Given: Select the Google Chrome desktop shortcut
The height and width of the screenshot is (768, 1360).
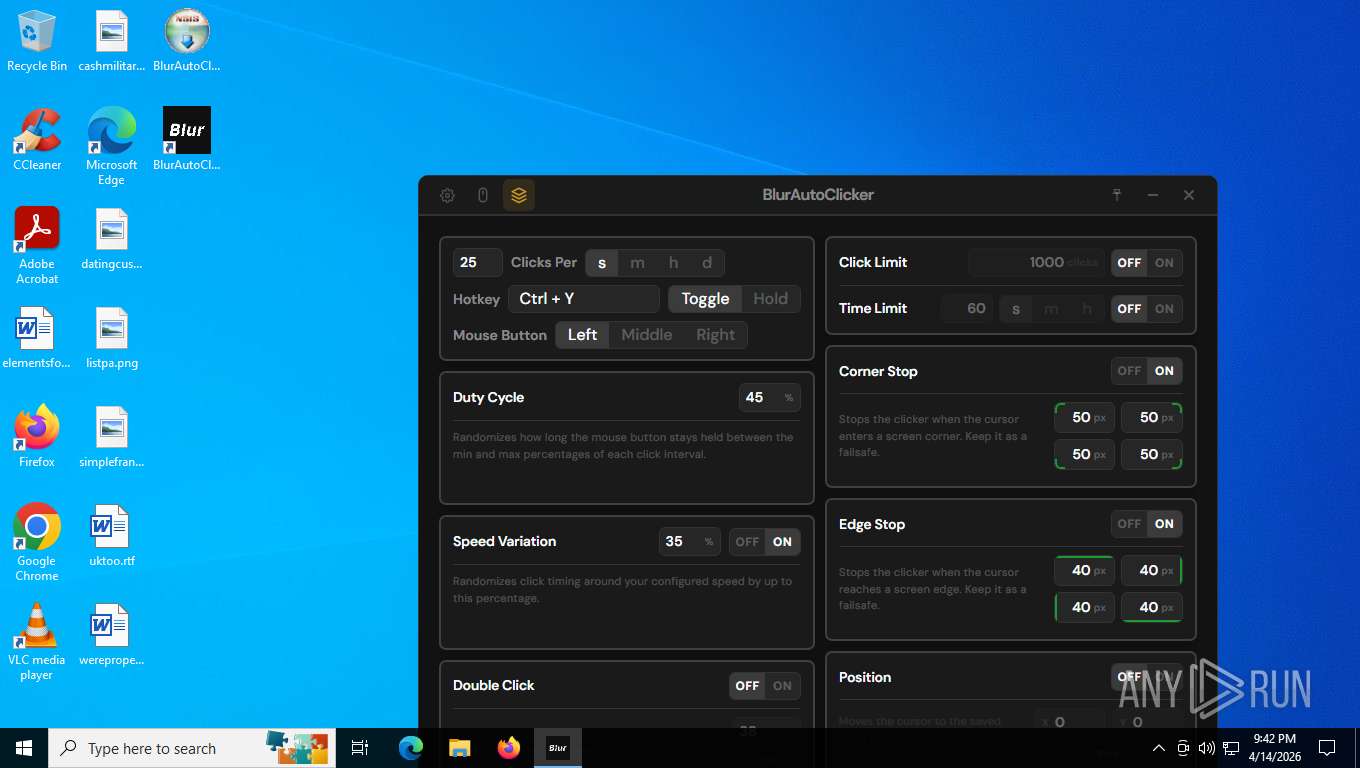Looking at the screenshot, I should (37, 542).
